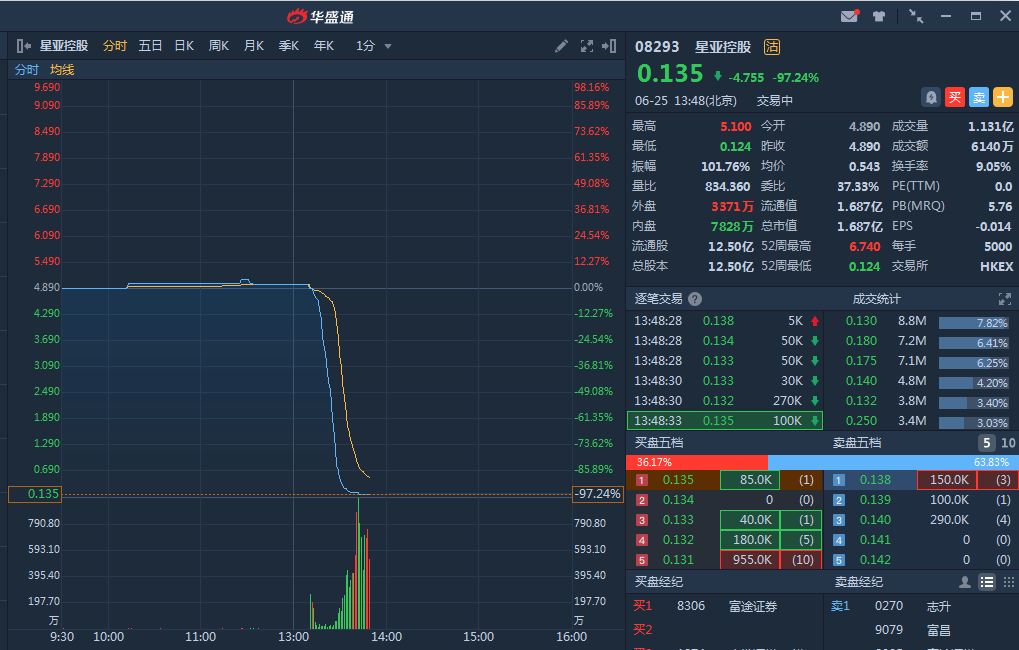Switch to the 月K chart tab
Screen dimensions: 1019x650
pos(253,46)
